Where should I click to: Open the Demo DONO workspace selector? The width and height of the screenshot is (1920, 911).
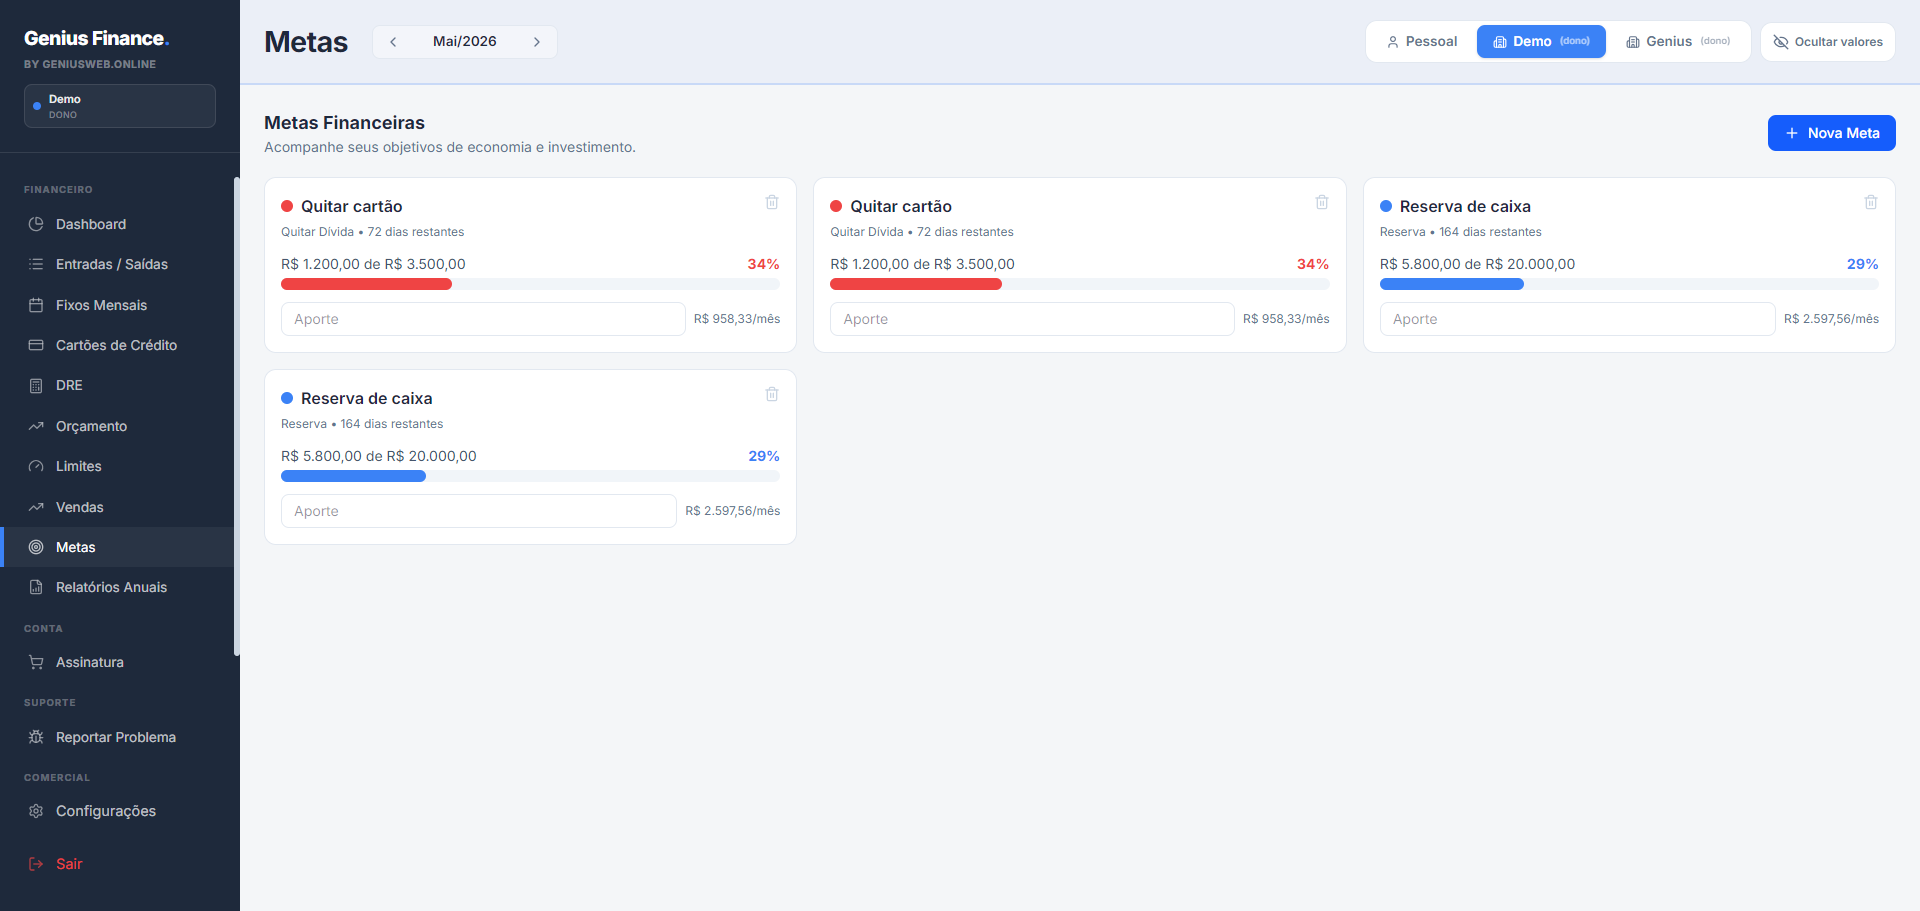point(120,106)
